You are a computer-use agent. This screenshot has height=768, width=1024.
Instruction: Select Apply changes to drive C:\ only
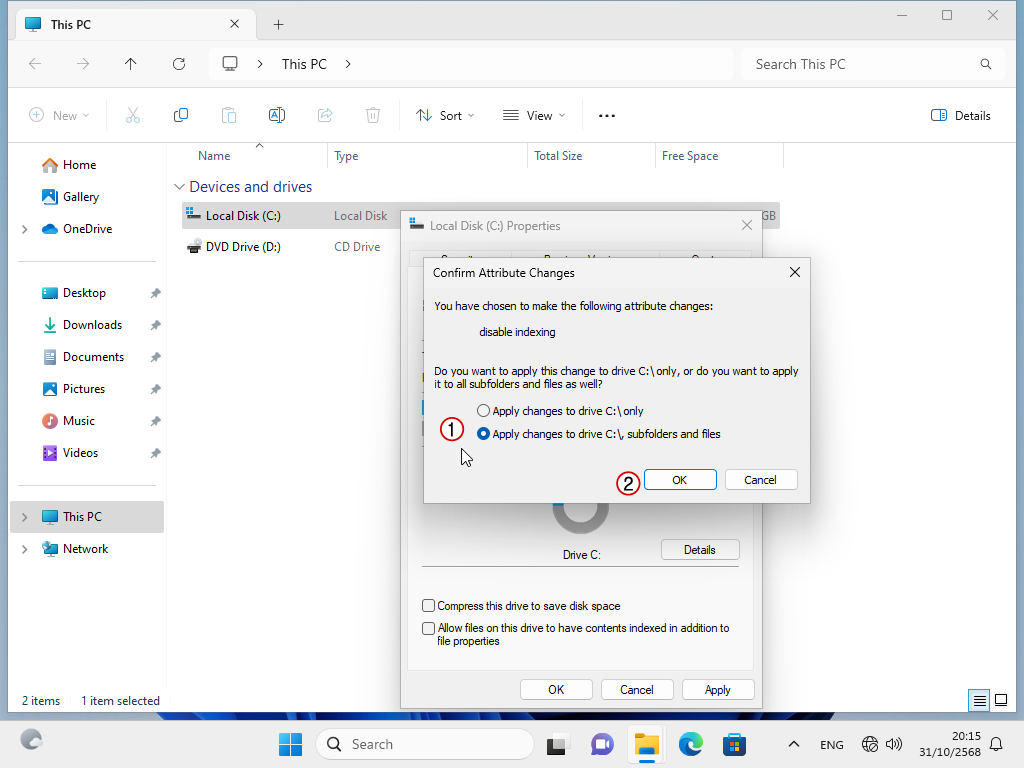tap(484, 411)
